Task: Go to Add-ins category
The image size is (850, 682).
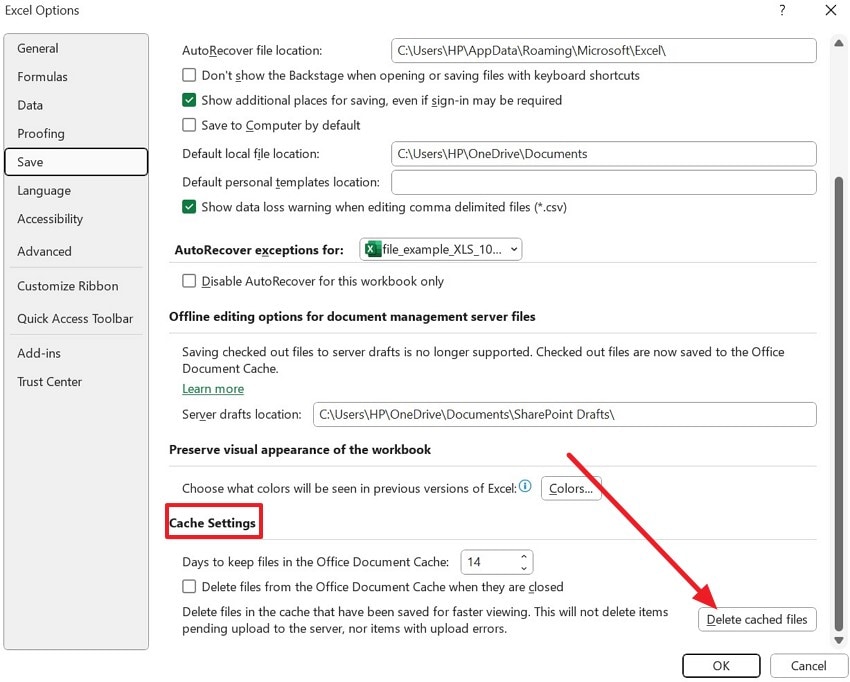Action: pyautogui.click(x=76, y=353)
